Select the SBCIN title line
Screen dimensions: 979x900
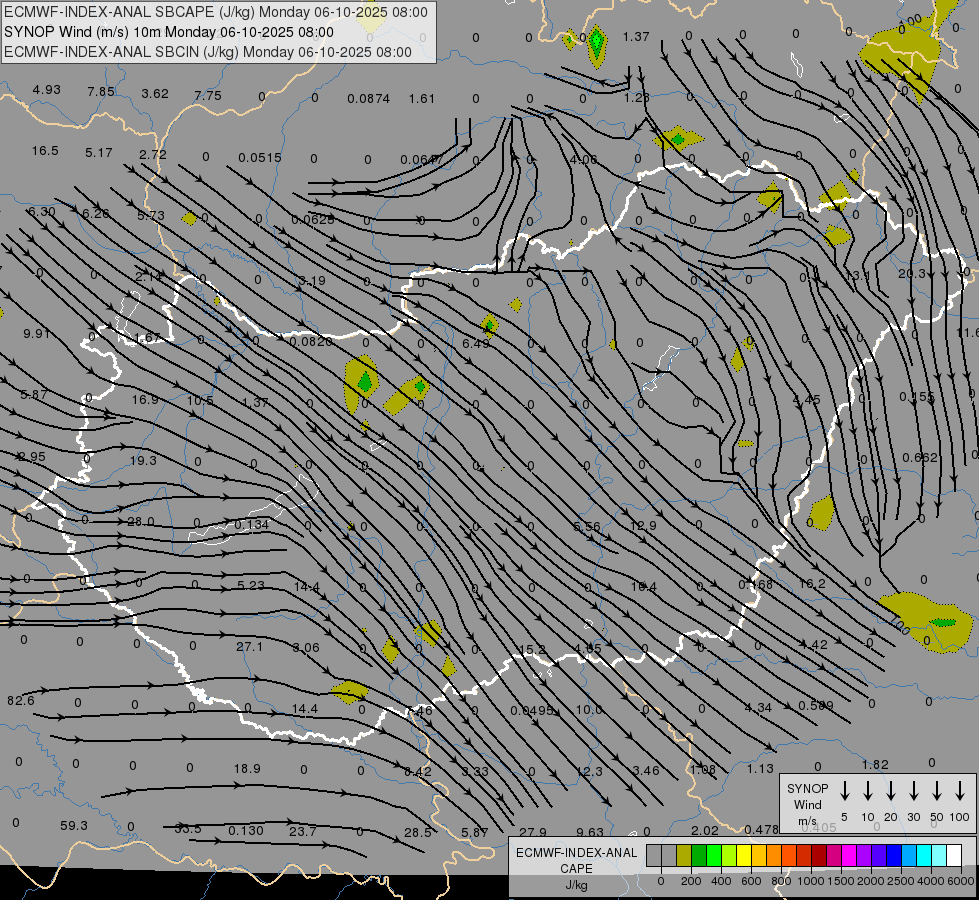[x=208, y=52]
